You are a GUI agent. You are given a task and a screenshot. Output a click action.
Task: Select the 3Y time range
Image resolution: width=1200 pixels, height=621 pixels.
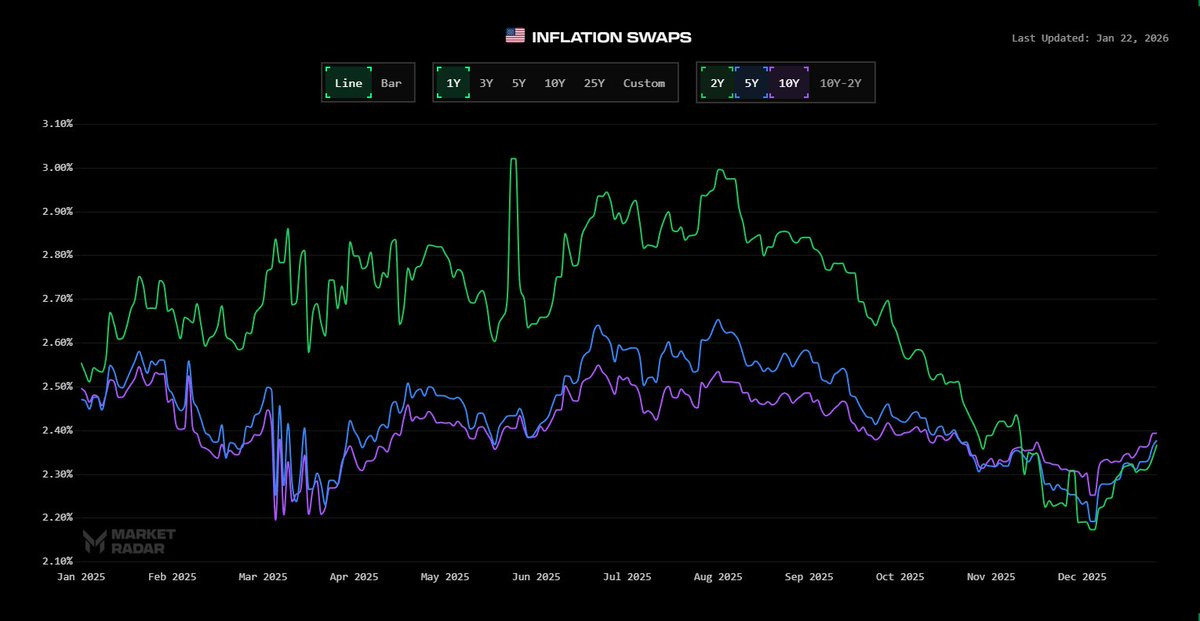486,83
